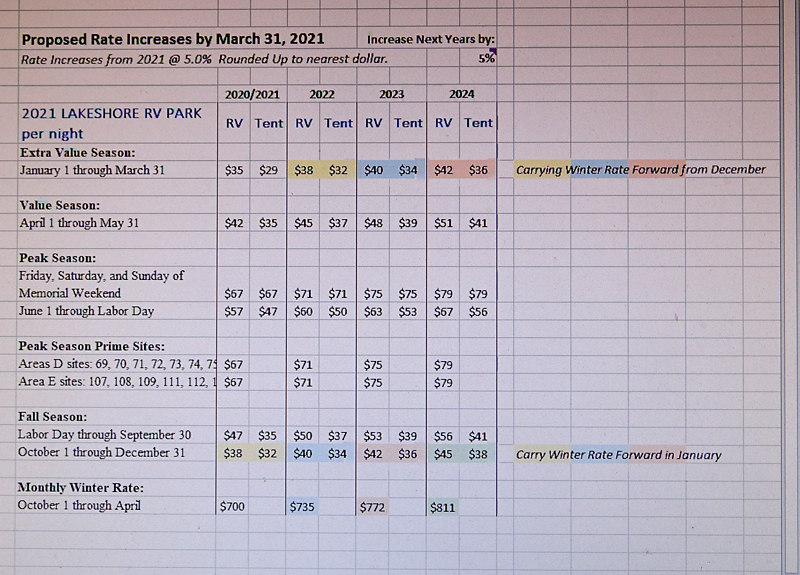Viewport: 800px width, 575px height.
Task: Select the 5% increase percentage cell
Action: (488, 59)
